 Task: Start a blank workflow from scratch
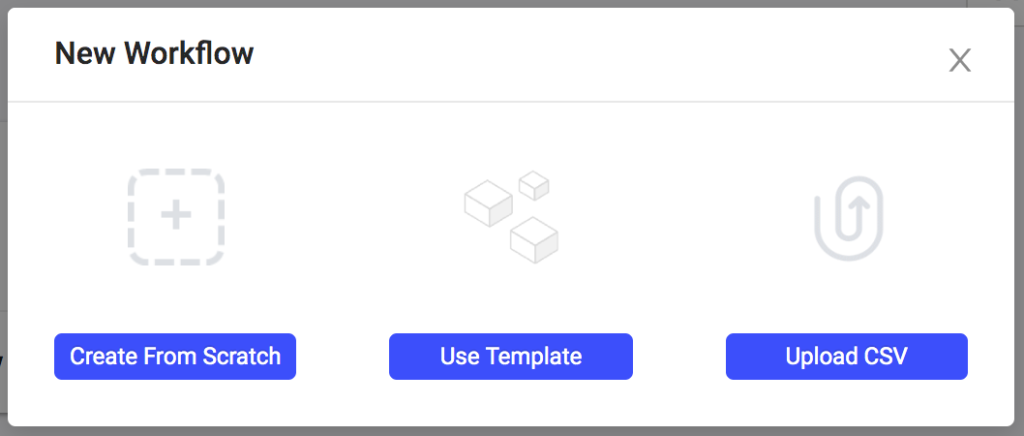[175, 356]
